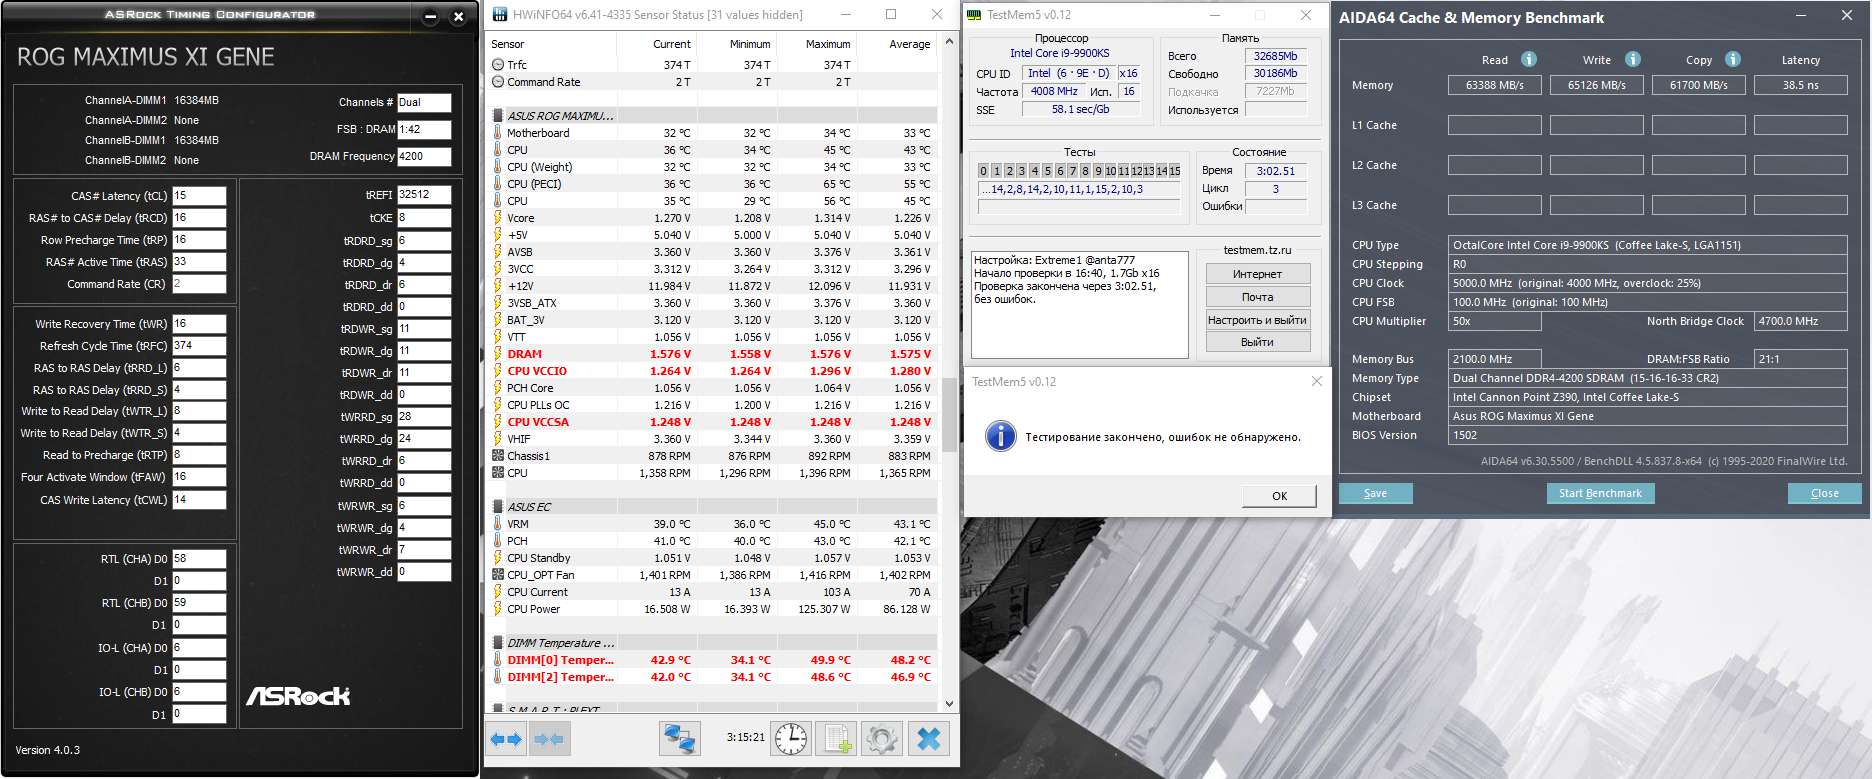Click the fan icon of the Chassis1 row
Viewport: 1872px width, 779px height.
(498, 456)
